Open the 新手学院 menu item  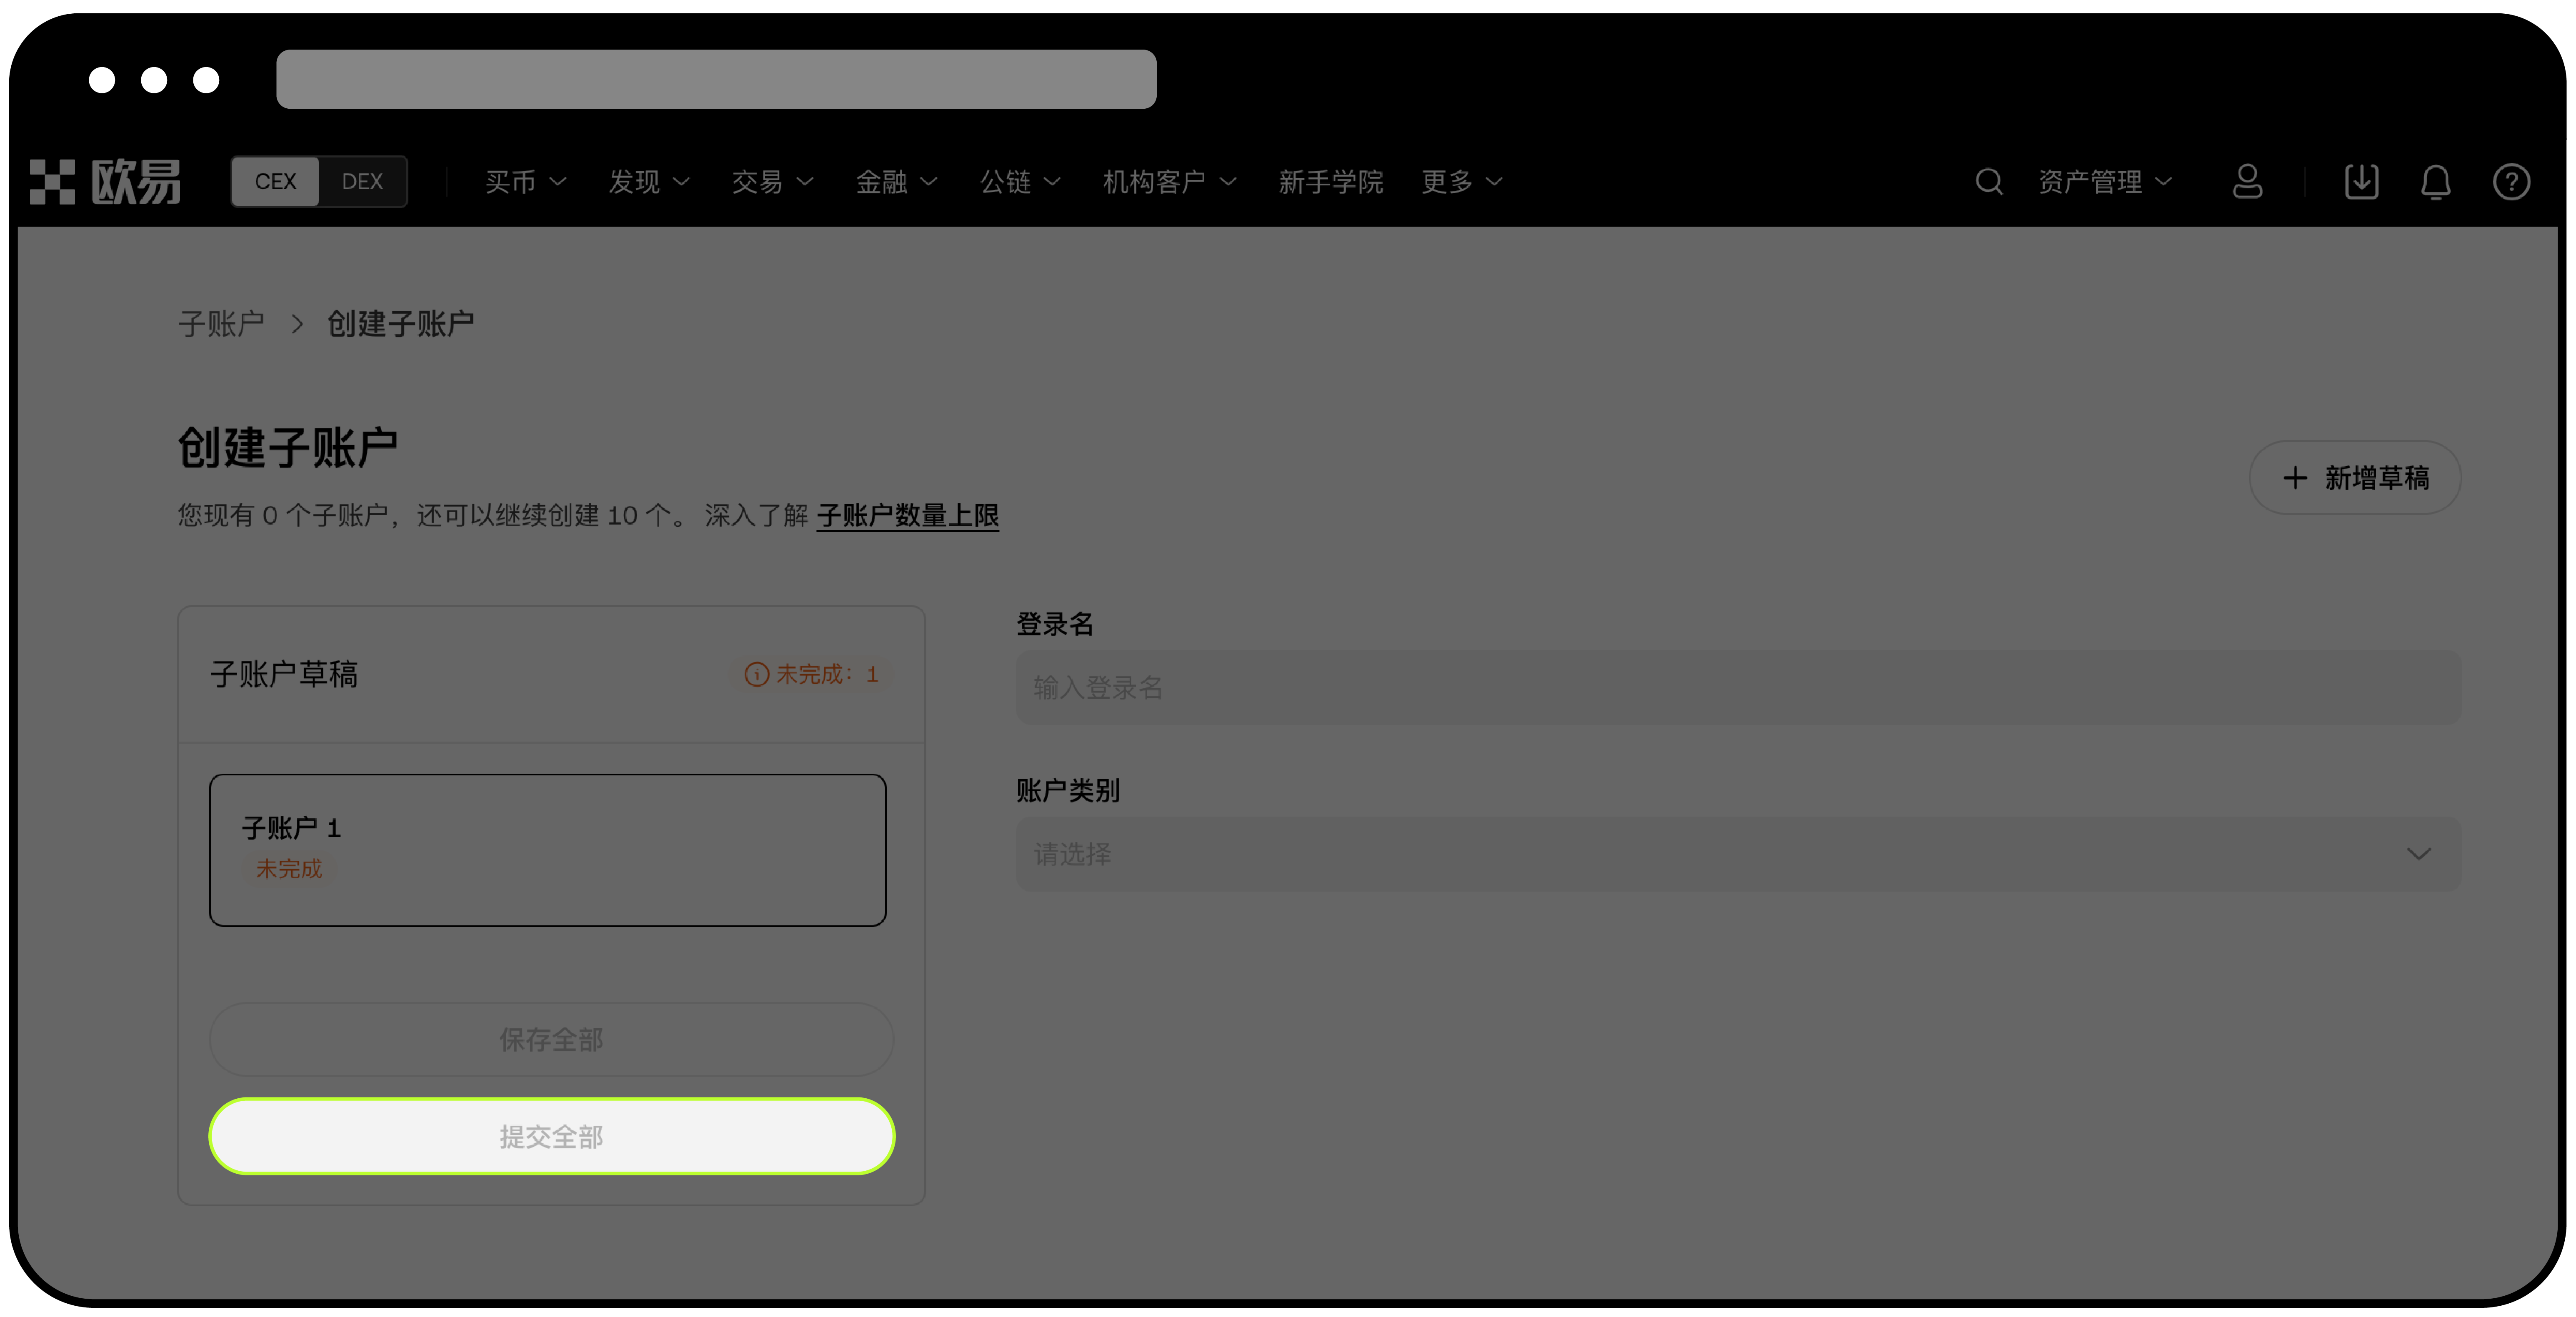[x=1330, y=181]
